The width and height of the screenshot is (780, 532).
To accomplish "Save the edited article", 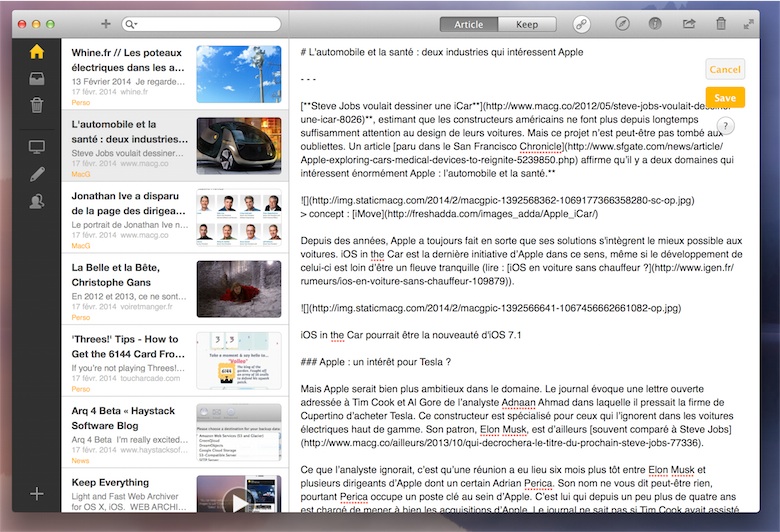I will click(725, 98).
